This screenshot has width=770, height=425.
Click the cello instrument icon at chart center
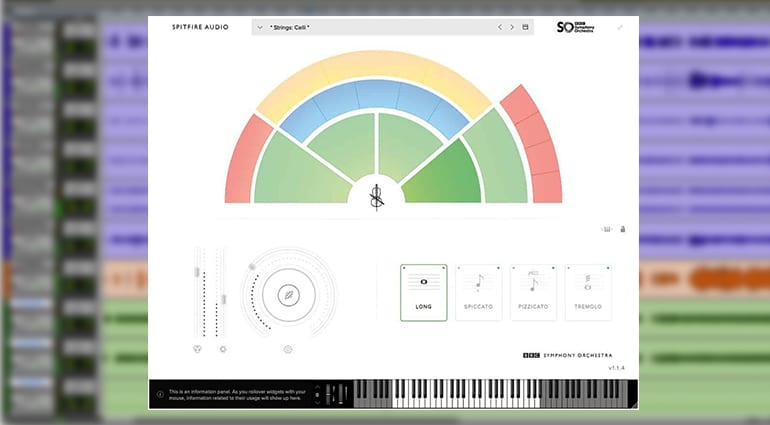377,197
